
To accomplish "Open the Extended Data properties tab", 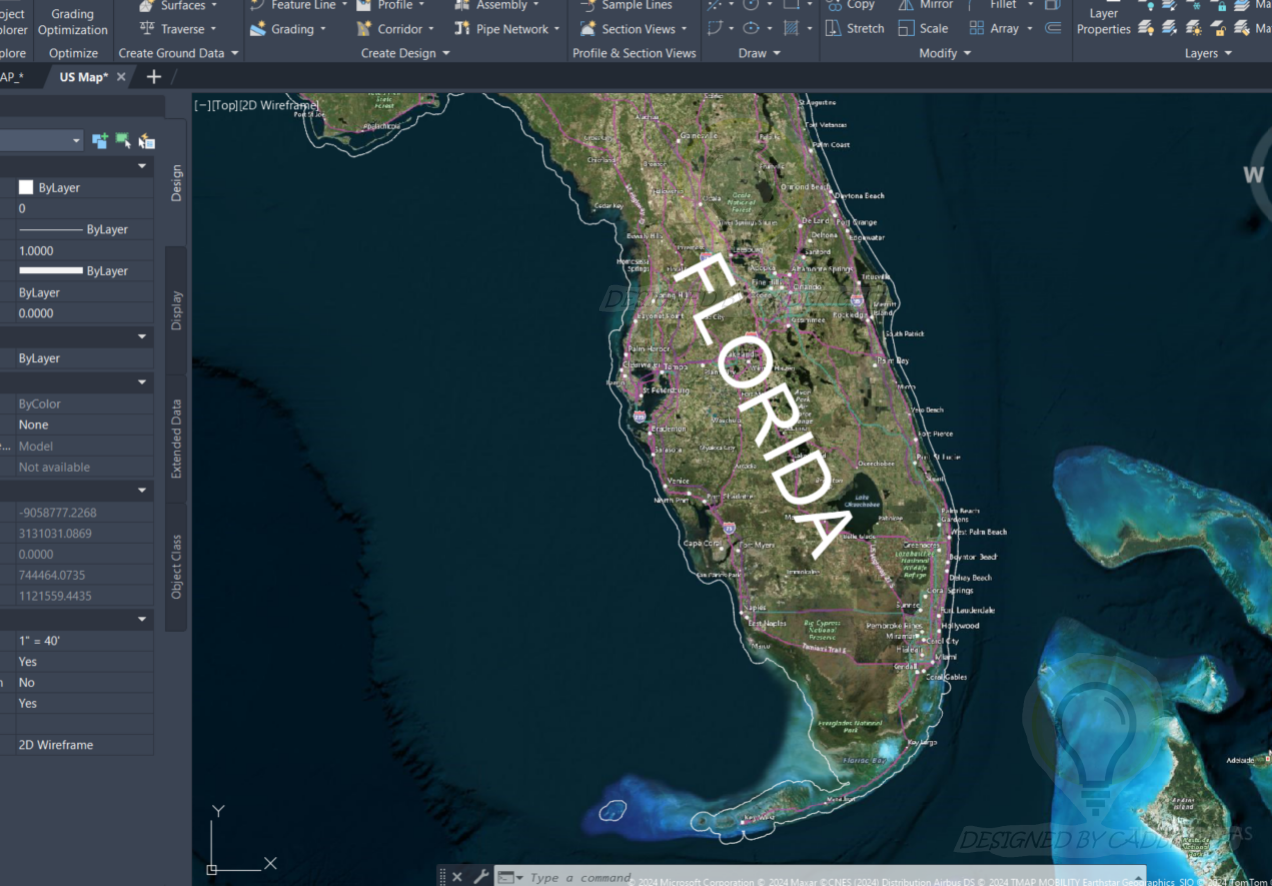I will click(x=176, y=440).
